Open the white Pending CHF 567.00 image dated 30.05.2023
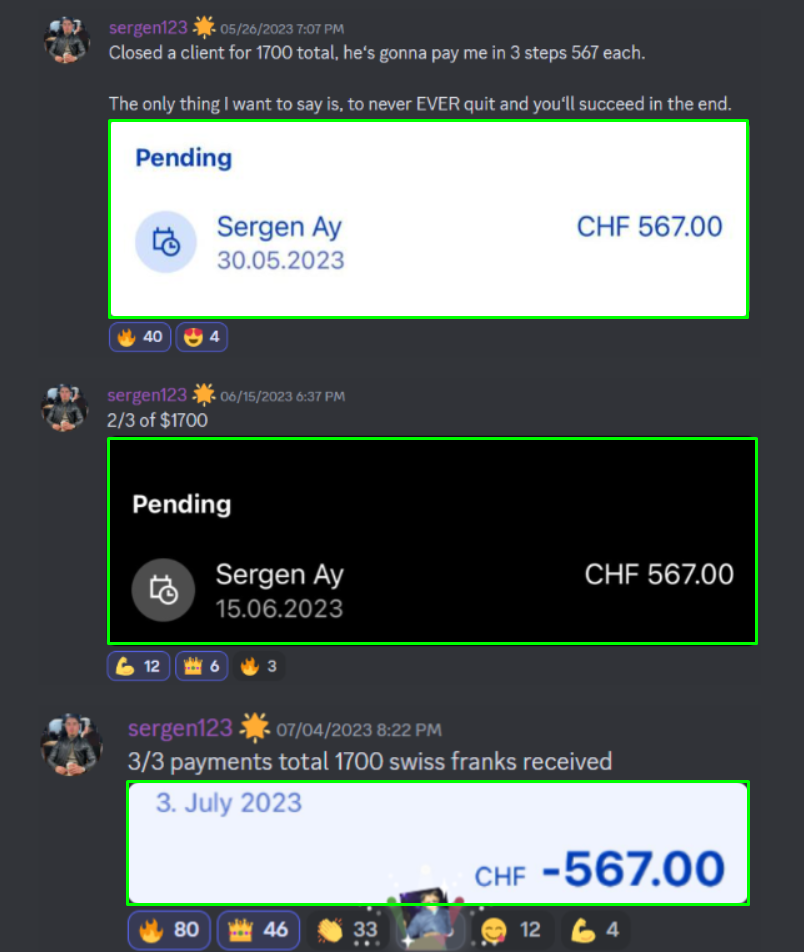The image size is (804, 952). point(429,219)
